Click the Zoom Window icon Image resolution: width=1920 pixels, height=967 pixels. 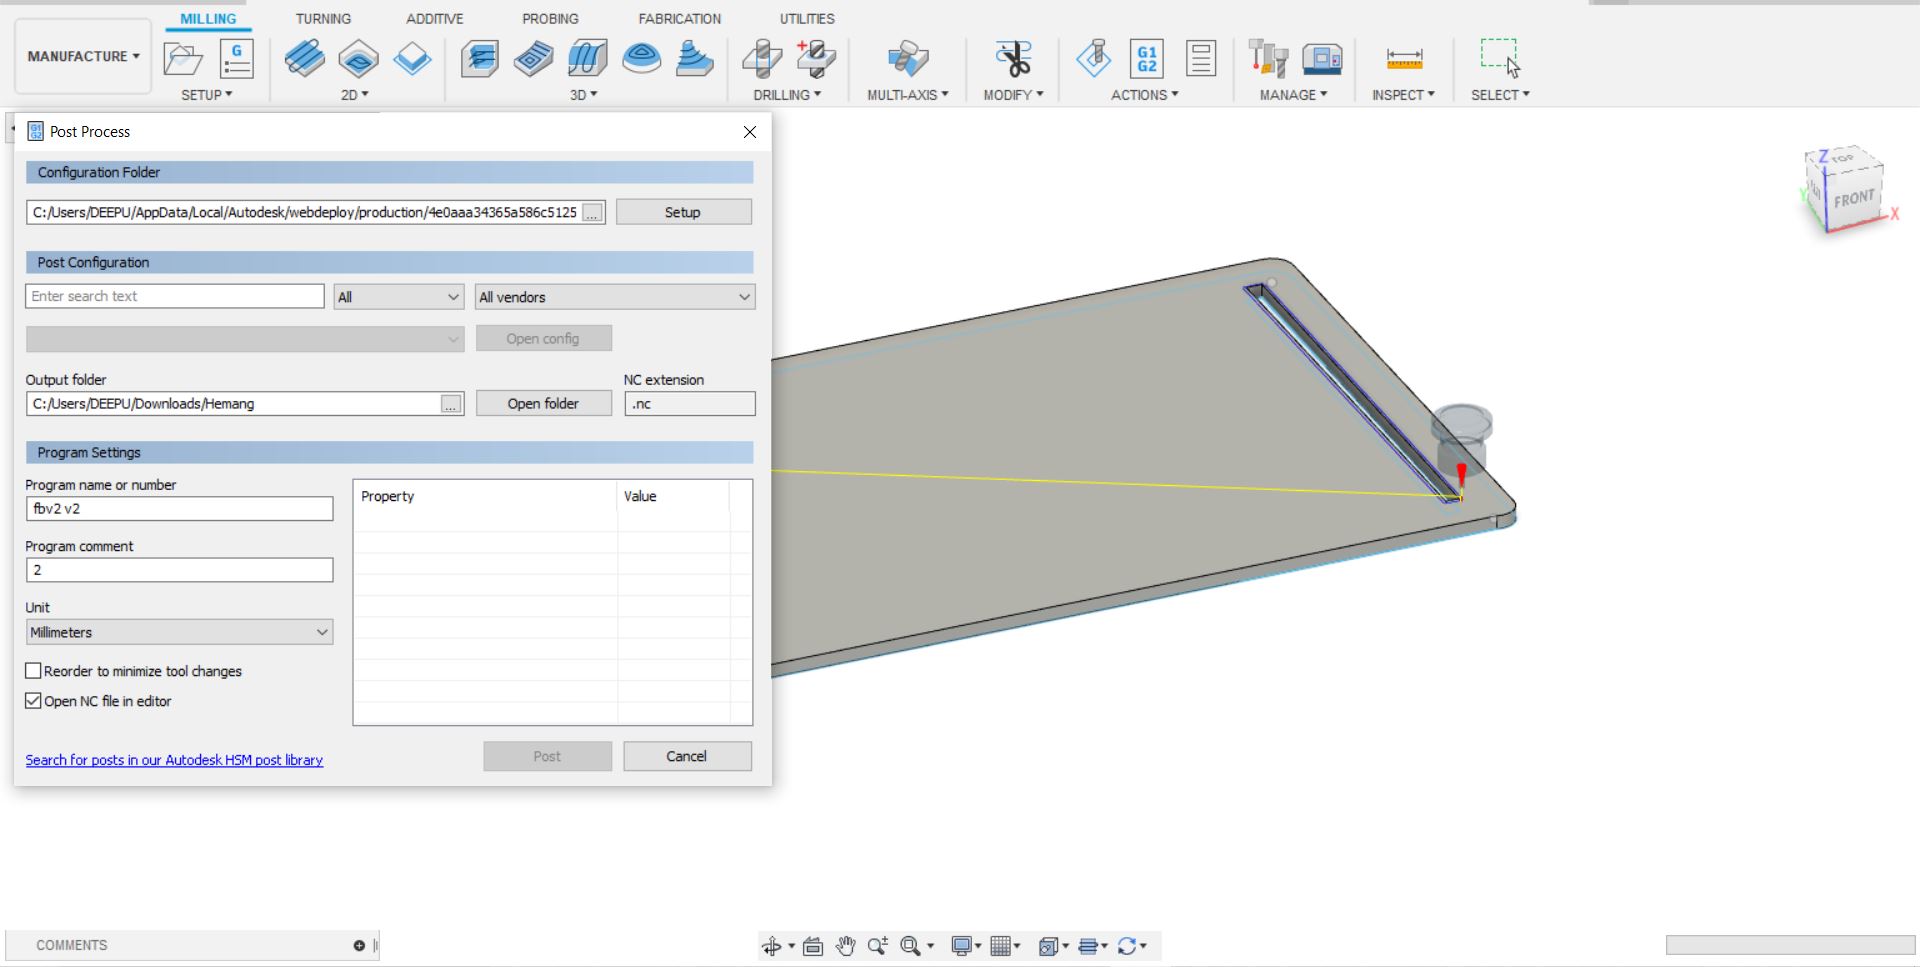click(910, 946)
